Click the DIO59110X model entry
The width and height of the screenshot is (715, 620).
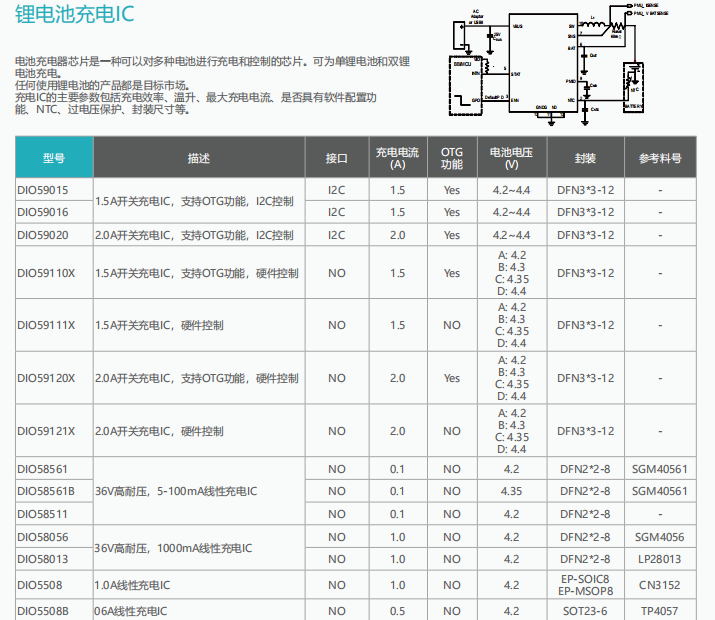(x=46, y=273)
